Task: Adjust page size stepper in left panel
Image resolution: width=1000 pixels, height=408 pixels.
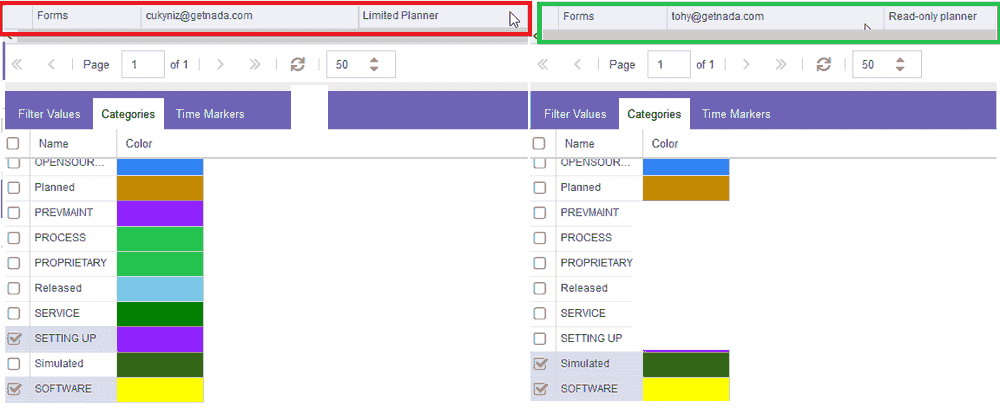Action: [374, 64]
